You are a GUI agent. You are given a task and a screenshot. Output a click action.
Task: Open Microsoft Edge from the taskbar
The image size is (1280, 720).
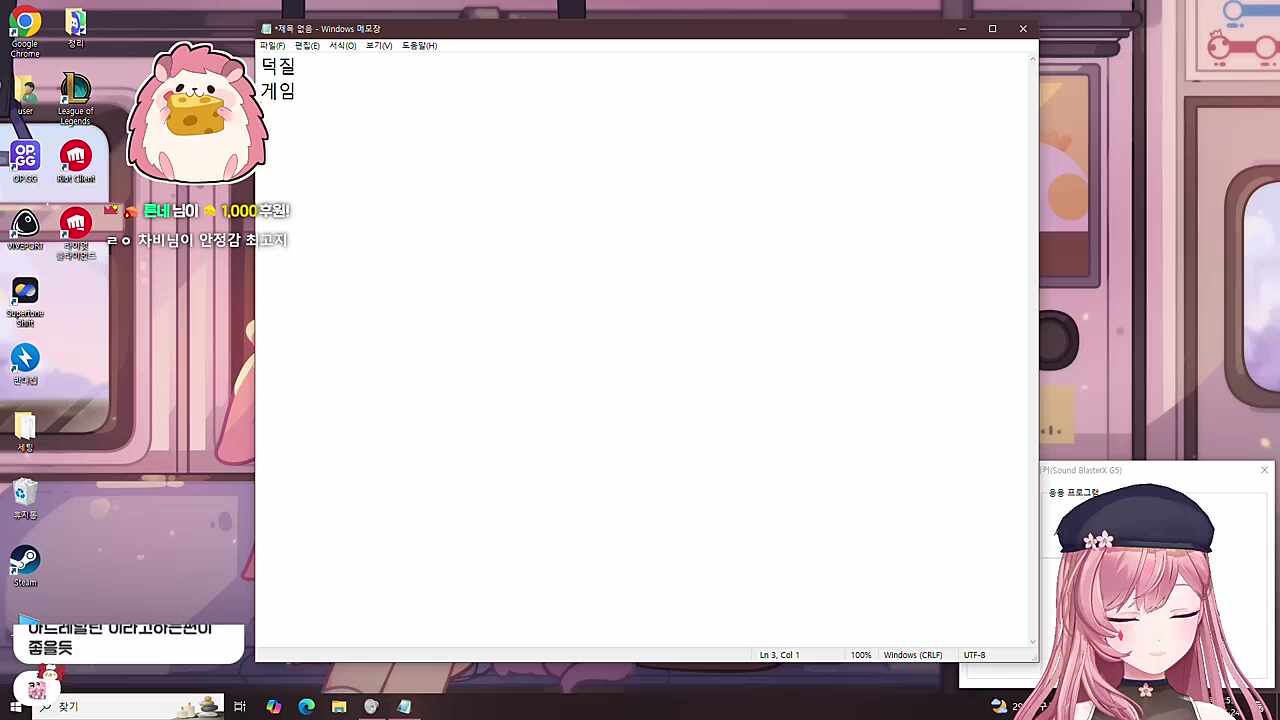[306, 707]
